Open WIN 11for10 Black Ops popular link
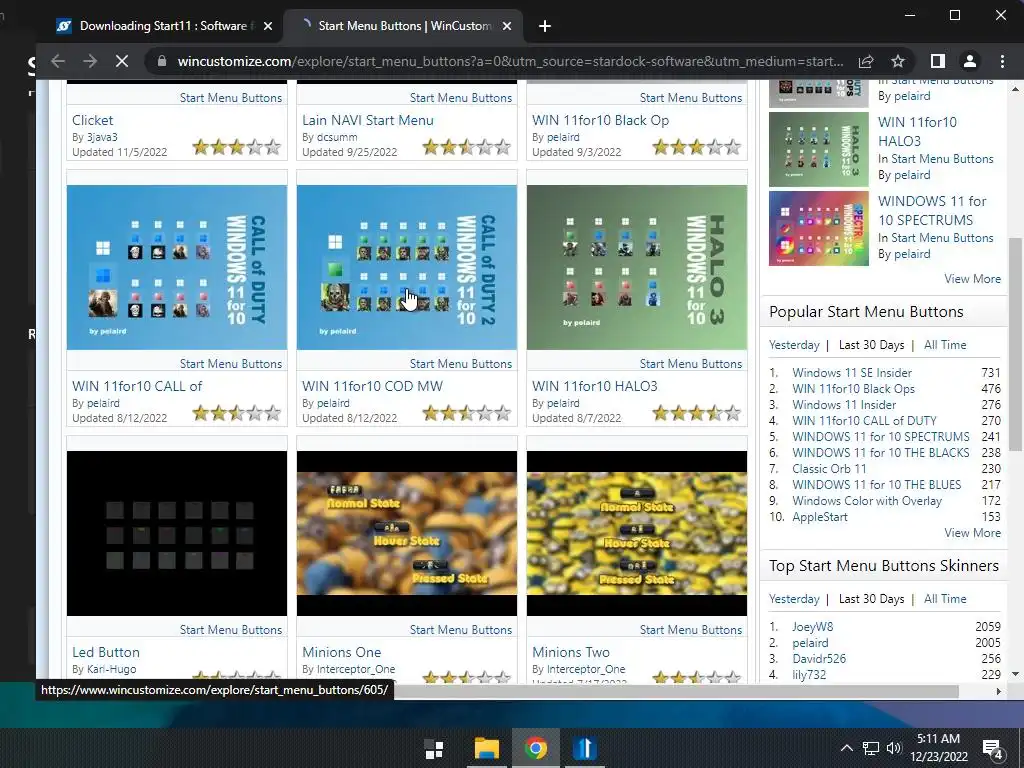The height and width of the screenshot is (768, 1024). [x=853, y=389]
